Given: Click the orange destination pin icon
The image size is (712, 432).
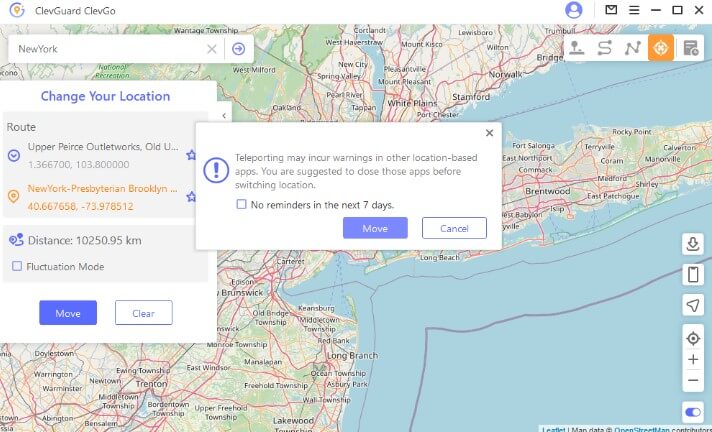Looking at the screenshot, I should pos(14,196).
